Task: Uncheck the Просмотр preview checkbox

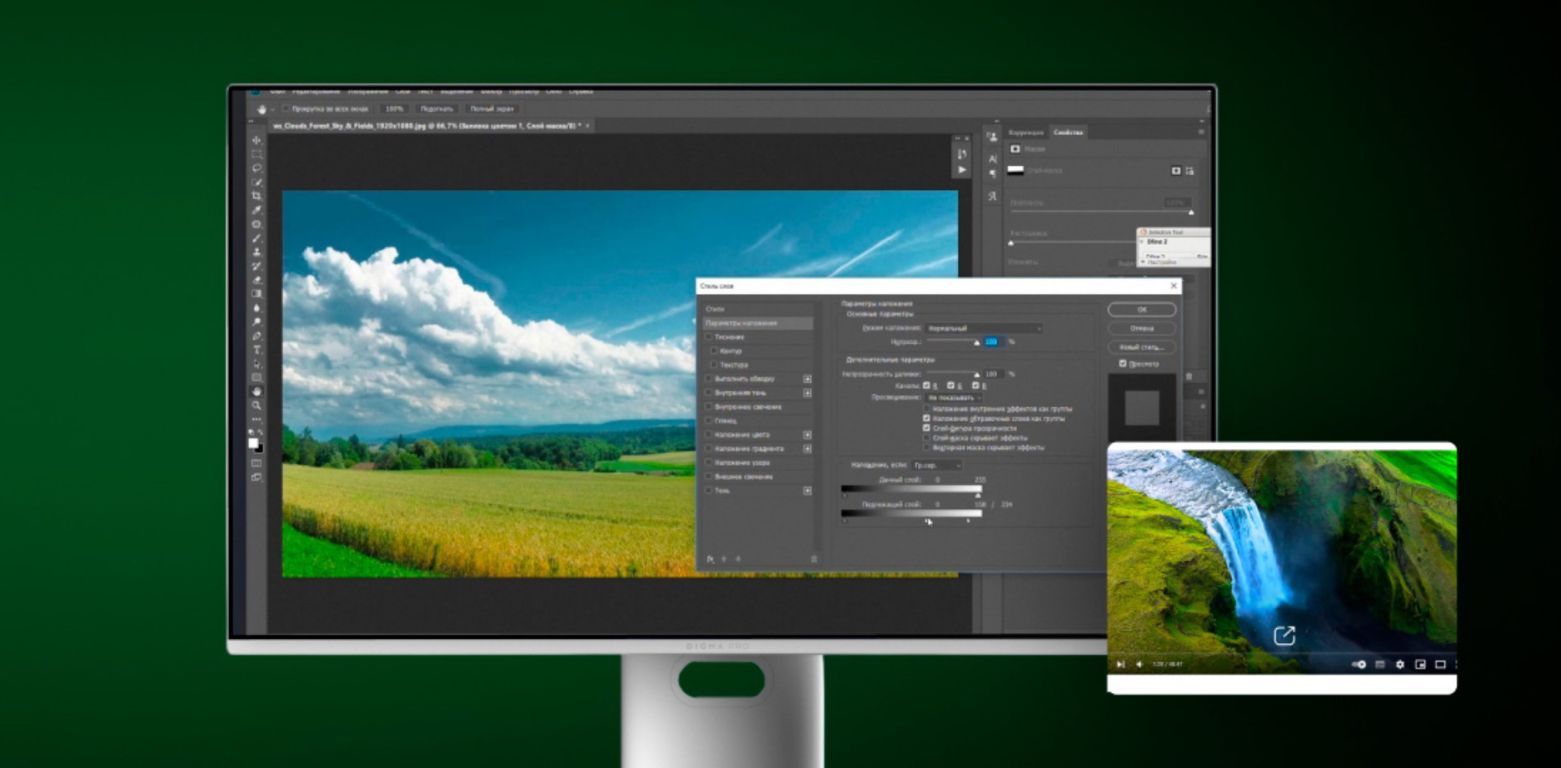Action: click(1121, 364)
